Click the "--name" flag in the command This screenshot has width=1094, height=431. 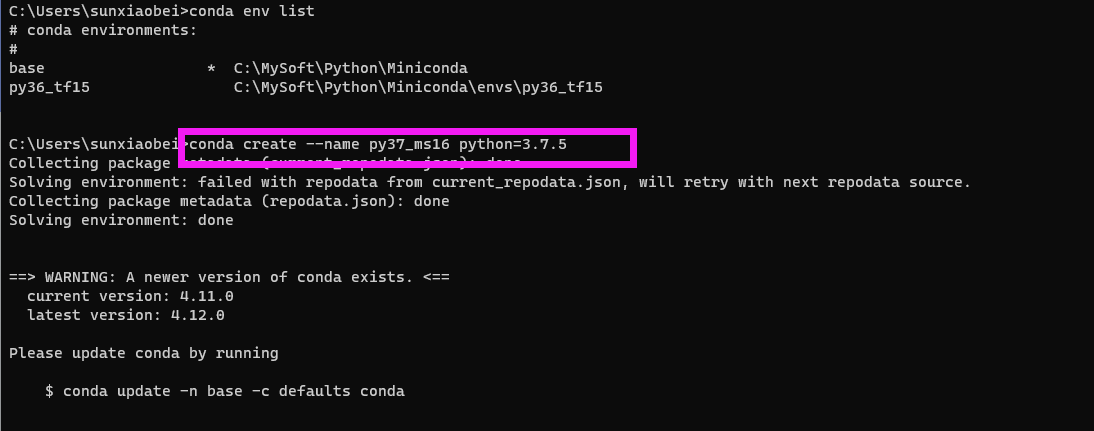[x=332, y=144]
